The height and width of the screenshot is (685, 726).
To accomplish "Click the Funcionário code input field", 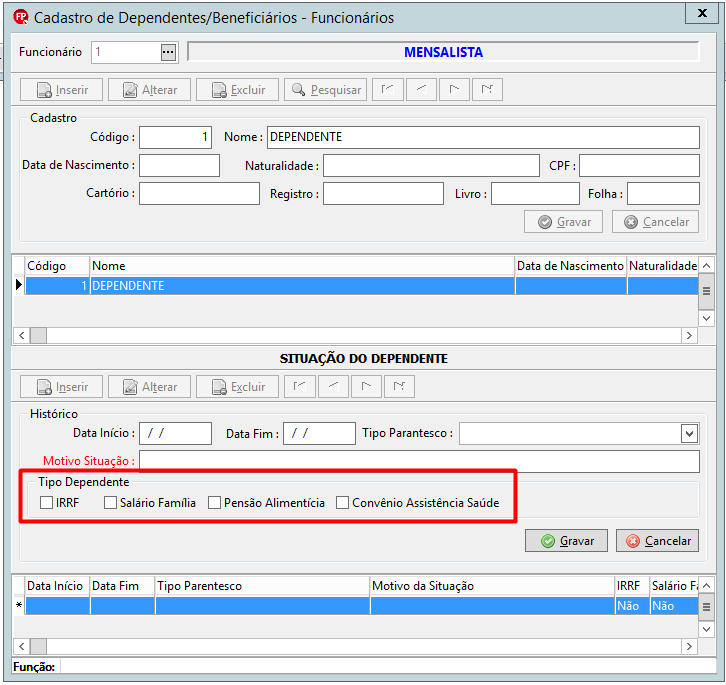I will tap(126, 52).
